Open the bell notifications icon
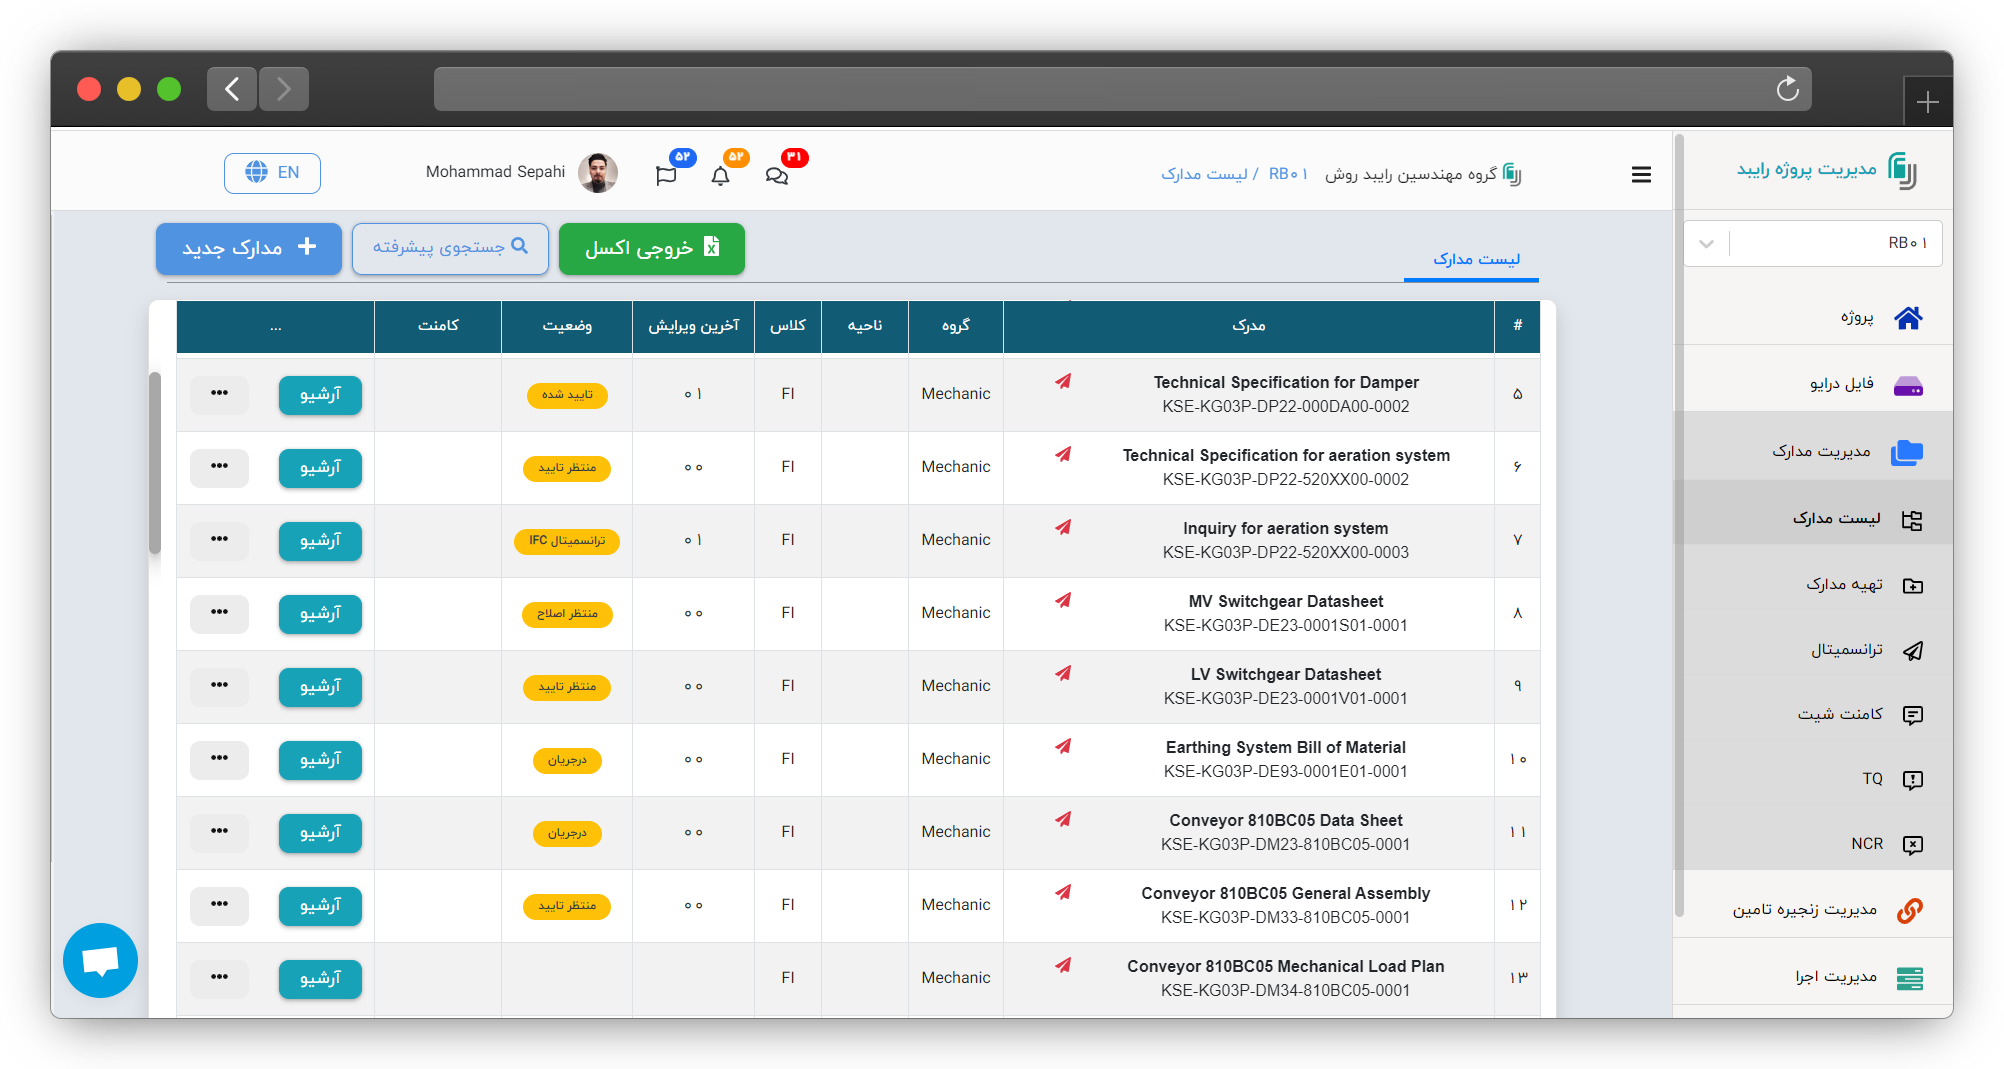2004x1069 pixels. tap(720, 175)
